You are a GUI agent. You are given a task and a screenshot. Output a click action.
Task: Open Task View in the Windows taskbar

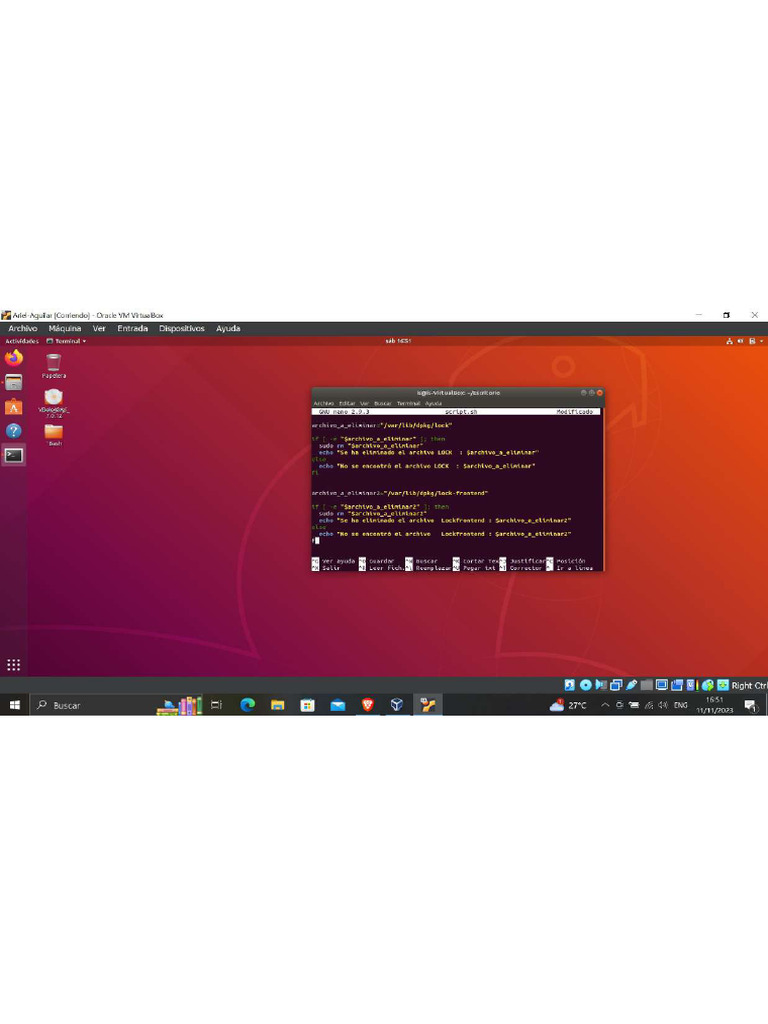(217, 705)
